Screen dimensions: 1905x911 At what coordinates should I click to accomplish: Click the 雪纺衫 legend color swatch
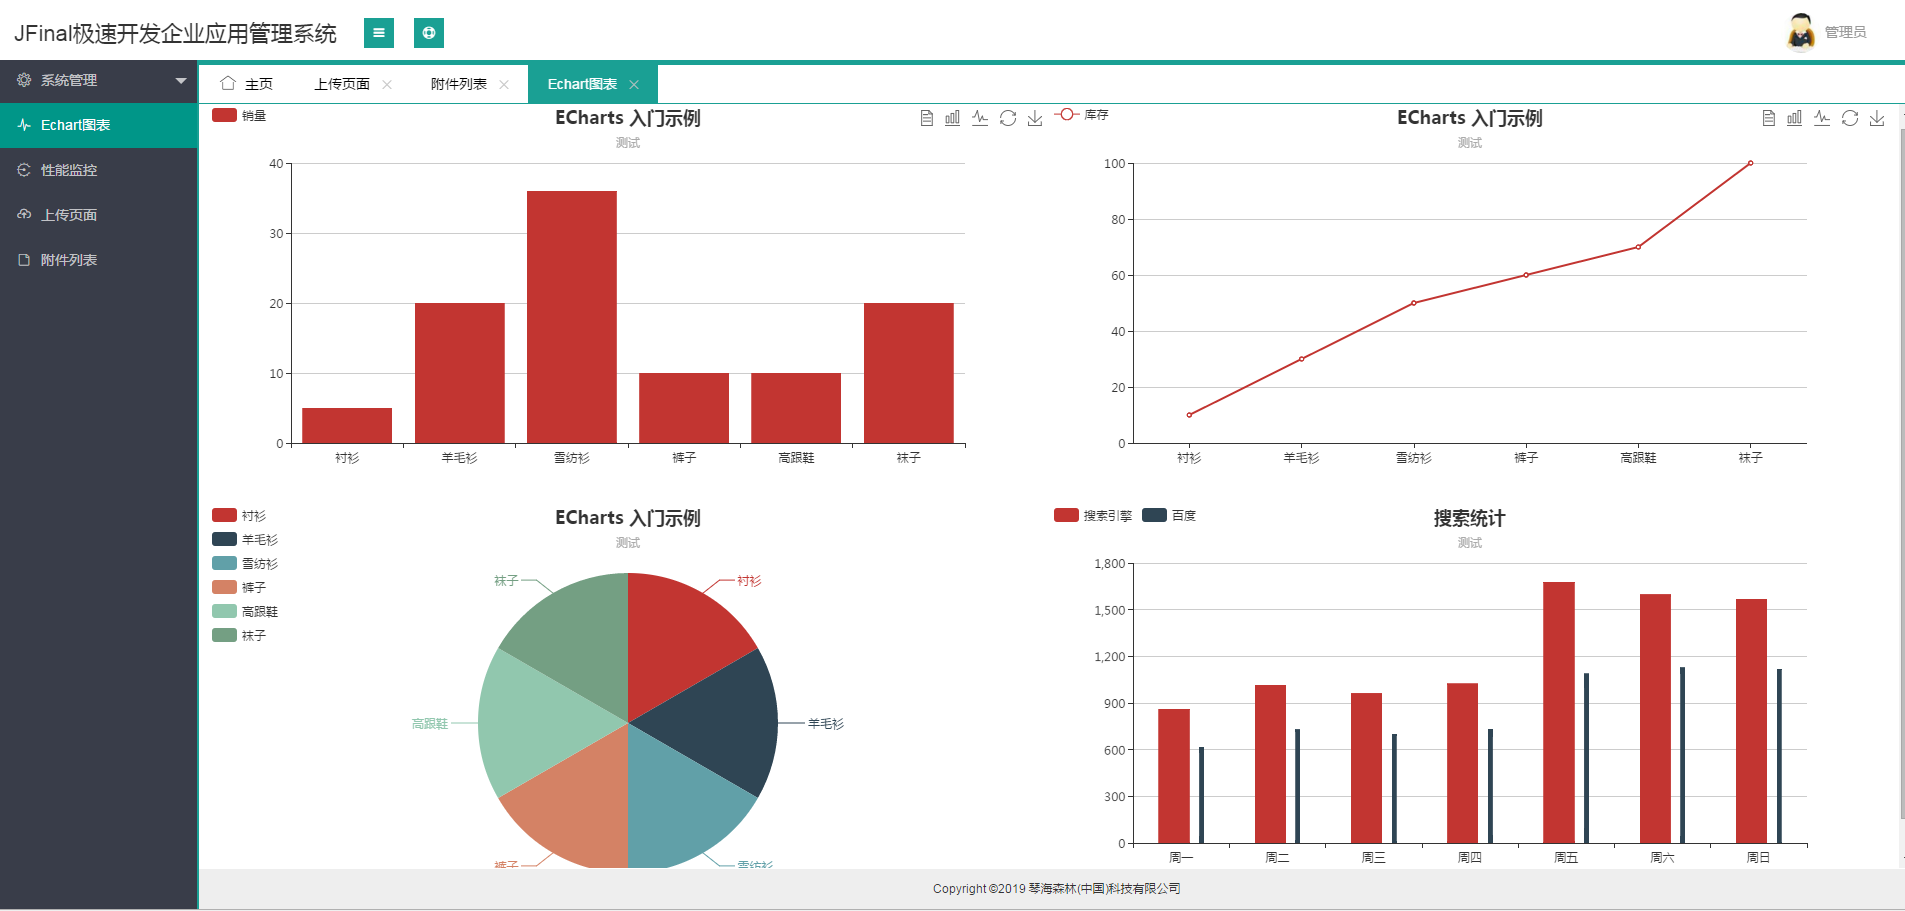224,563
